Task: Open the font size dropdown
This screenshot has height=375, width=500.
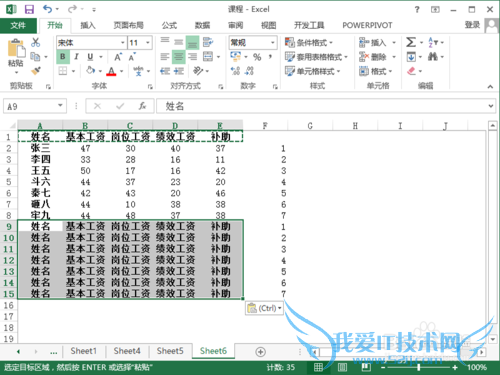Action: tap(148, 42)
